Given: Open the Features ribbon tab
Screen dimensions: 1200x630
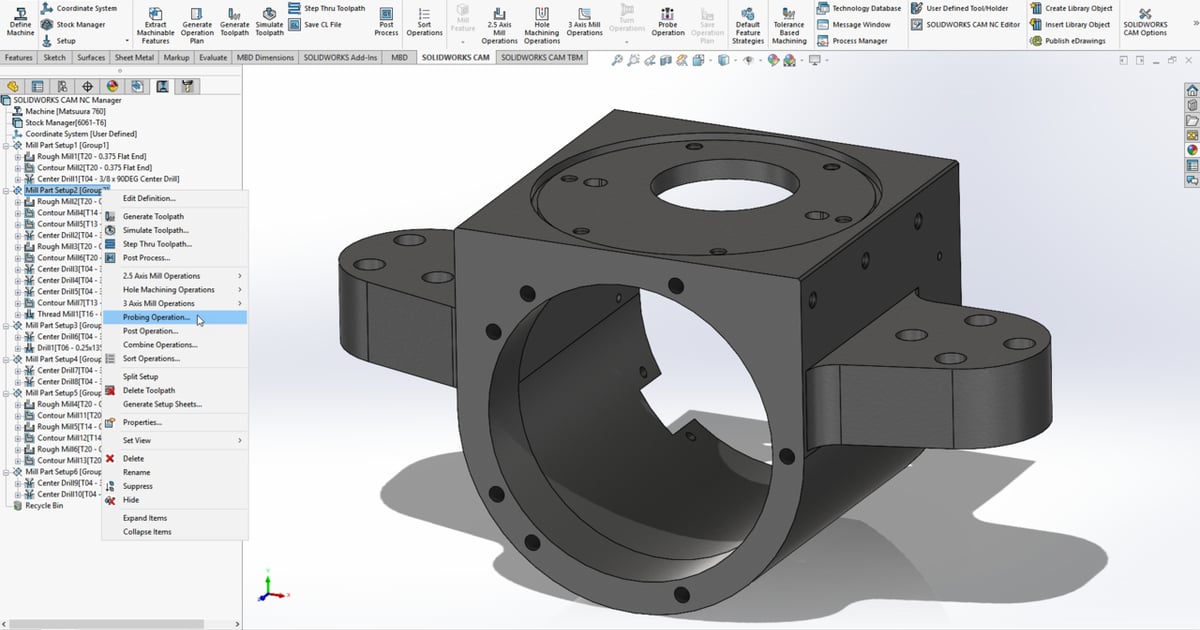Looking at the screenshot, I should pos(19,57).
